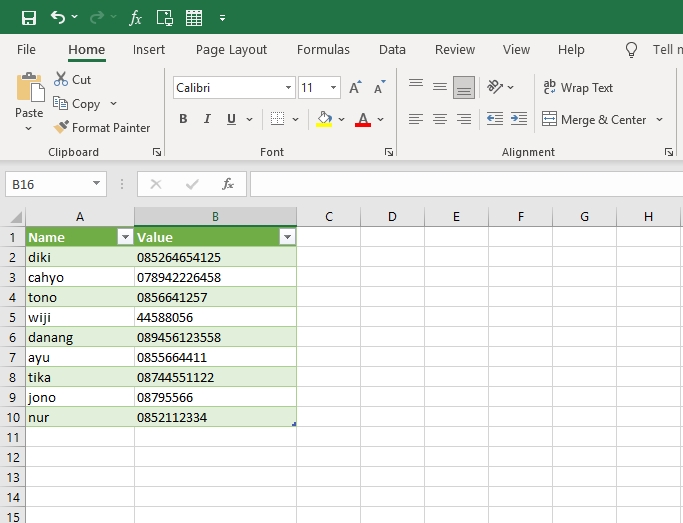Open the Calibri font name dropdown
Image resolution: width=683 pixels, height=523 pixels.
(x=288, y=88)
